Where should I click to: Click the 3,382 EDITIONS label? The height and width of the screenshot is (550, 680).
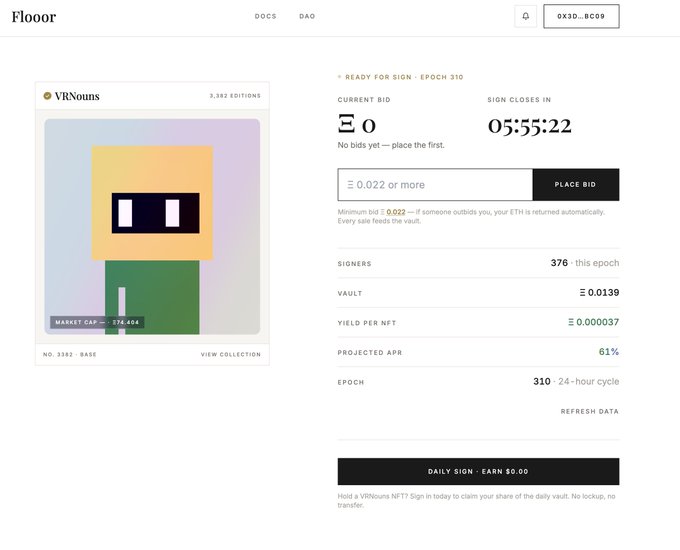coord(235,96)
